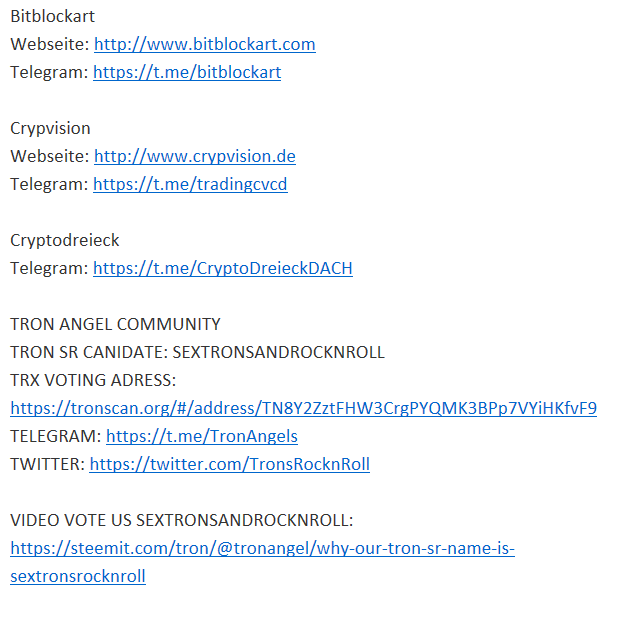The image size is (644, 618).
Task: Click the Crypvision heading text
Action: 50,129
